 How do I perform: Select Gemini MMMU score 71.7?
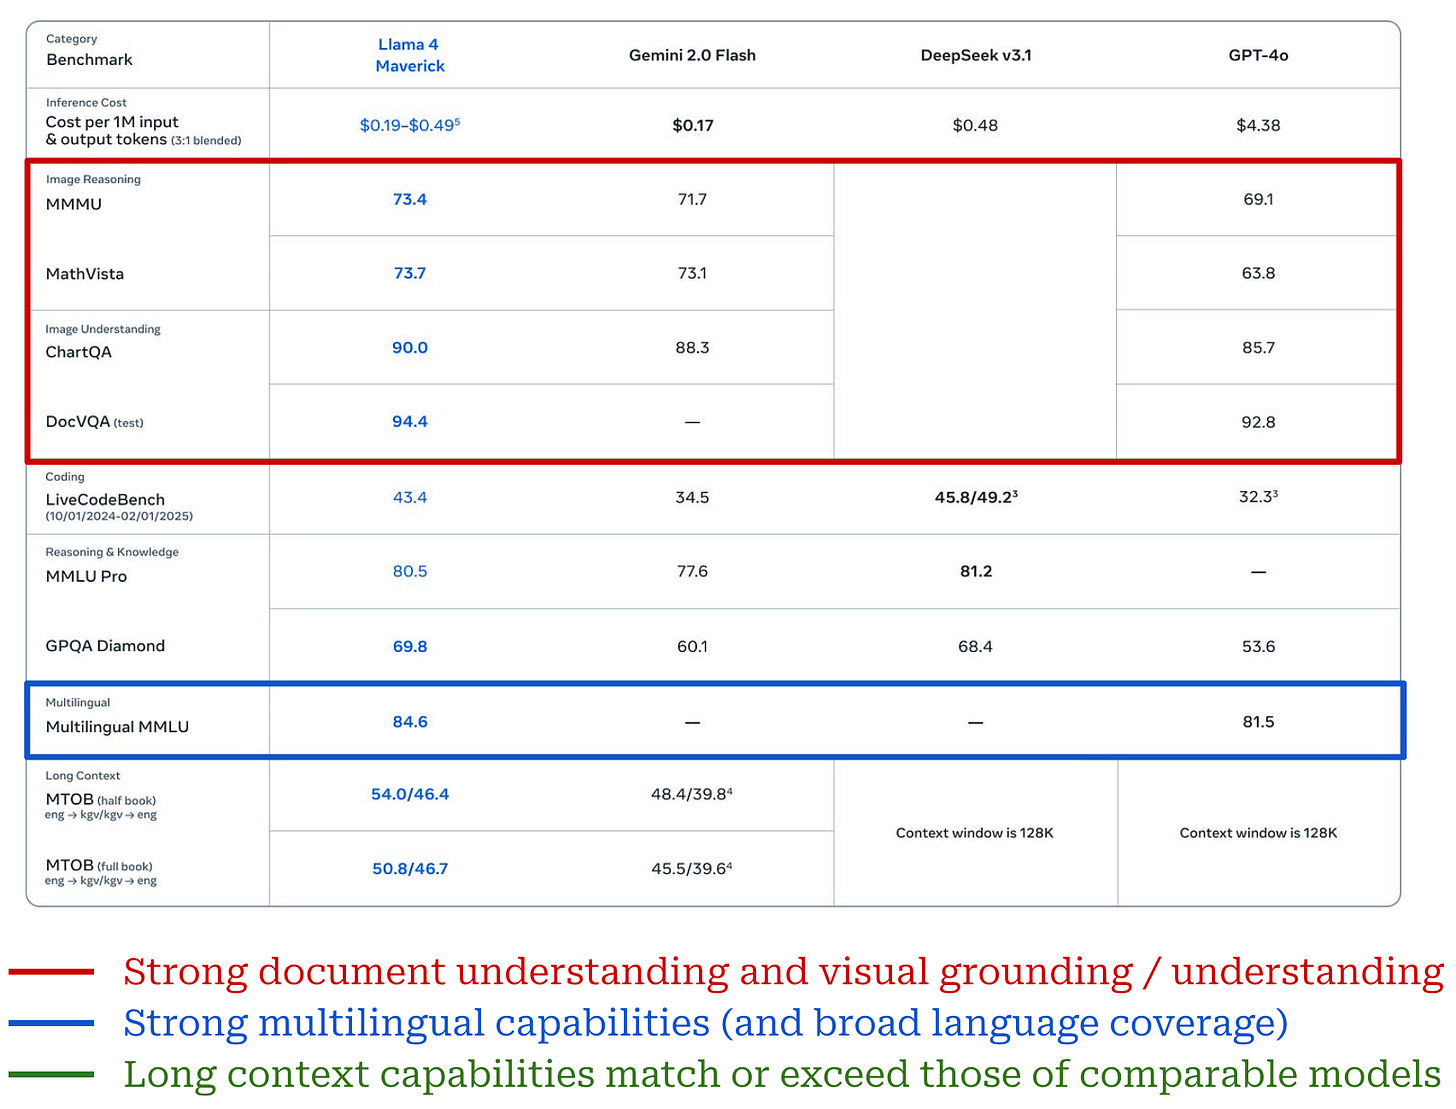692,199
